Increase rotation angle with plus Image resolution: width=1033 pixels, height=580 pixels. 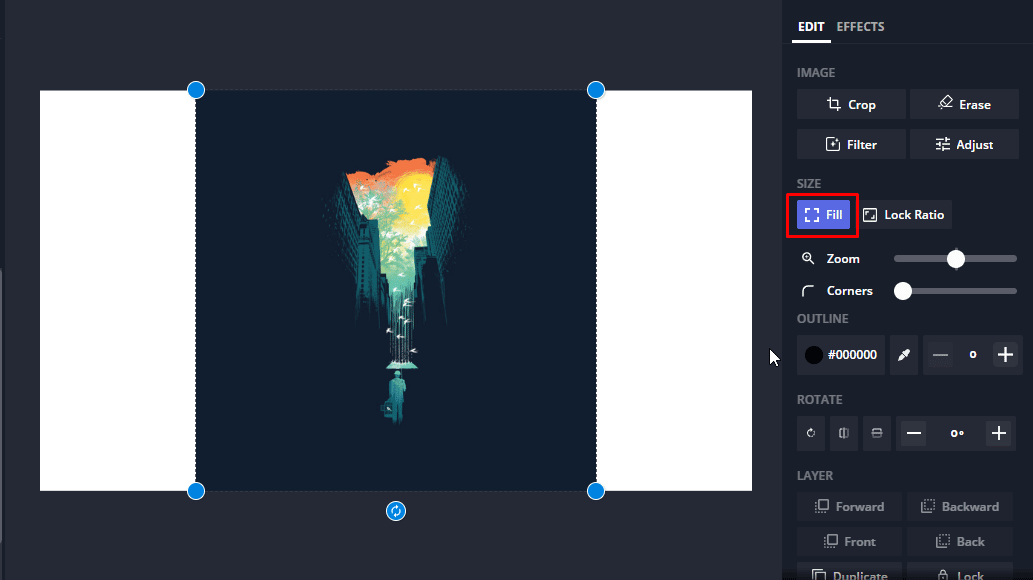(x=999, y=433)
